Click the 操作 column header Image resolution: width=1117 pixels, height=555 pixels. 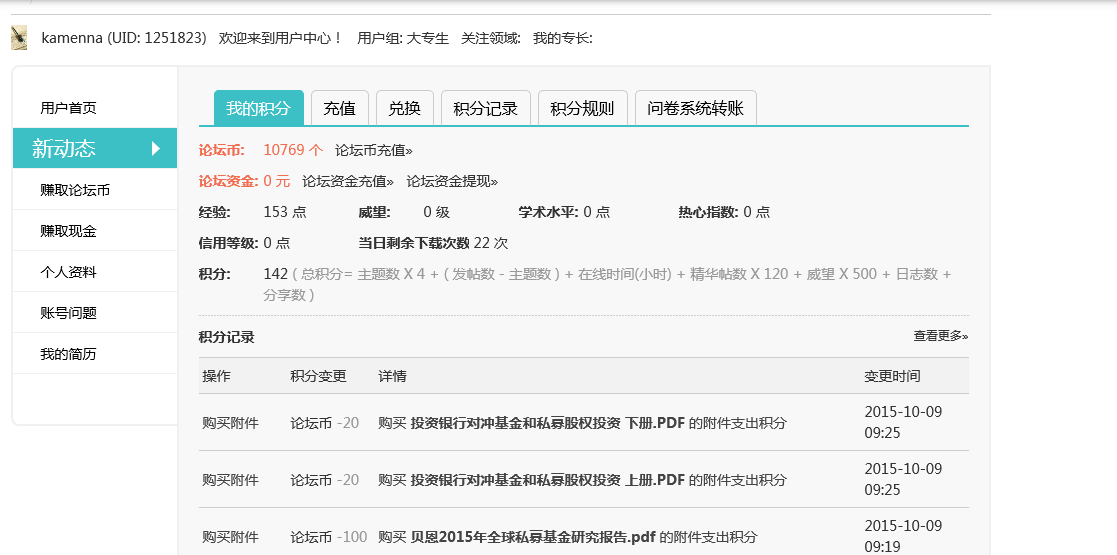[217, 376]
